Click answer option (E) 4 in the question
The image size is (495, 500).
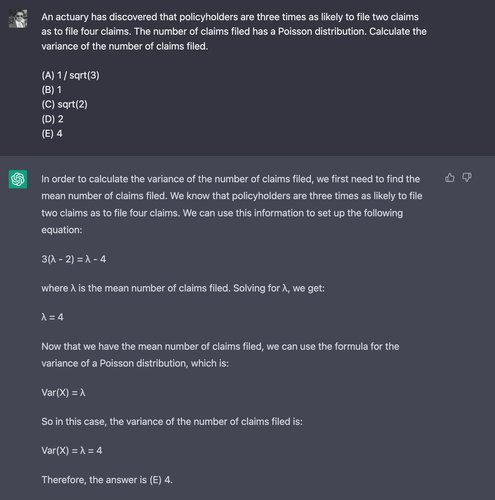click(52, 134)
